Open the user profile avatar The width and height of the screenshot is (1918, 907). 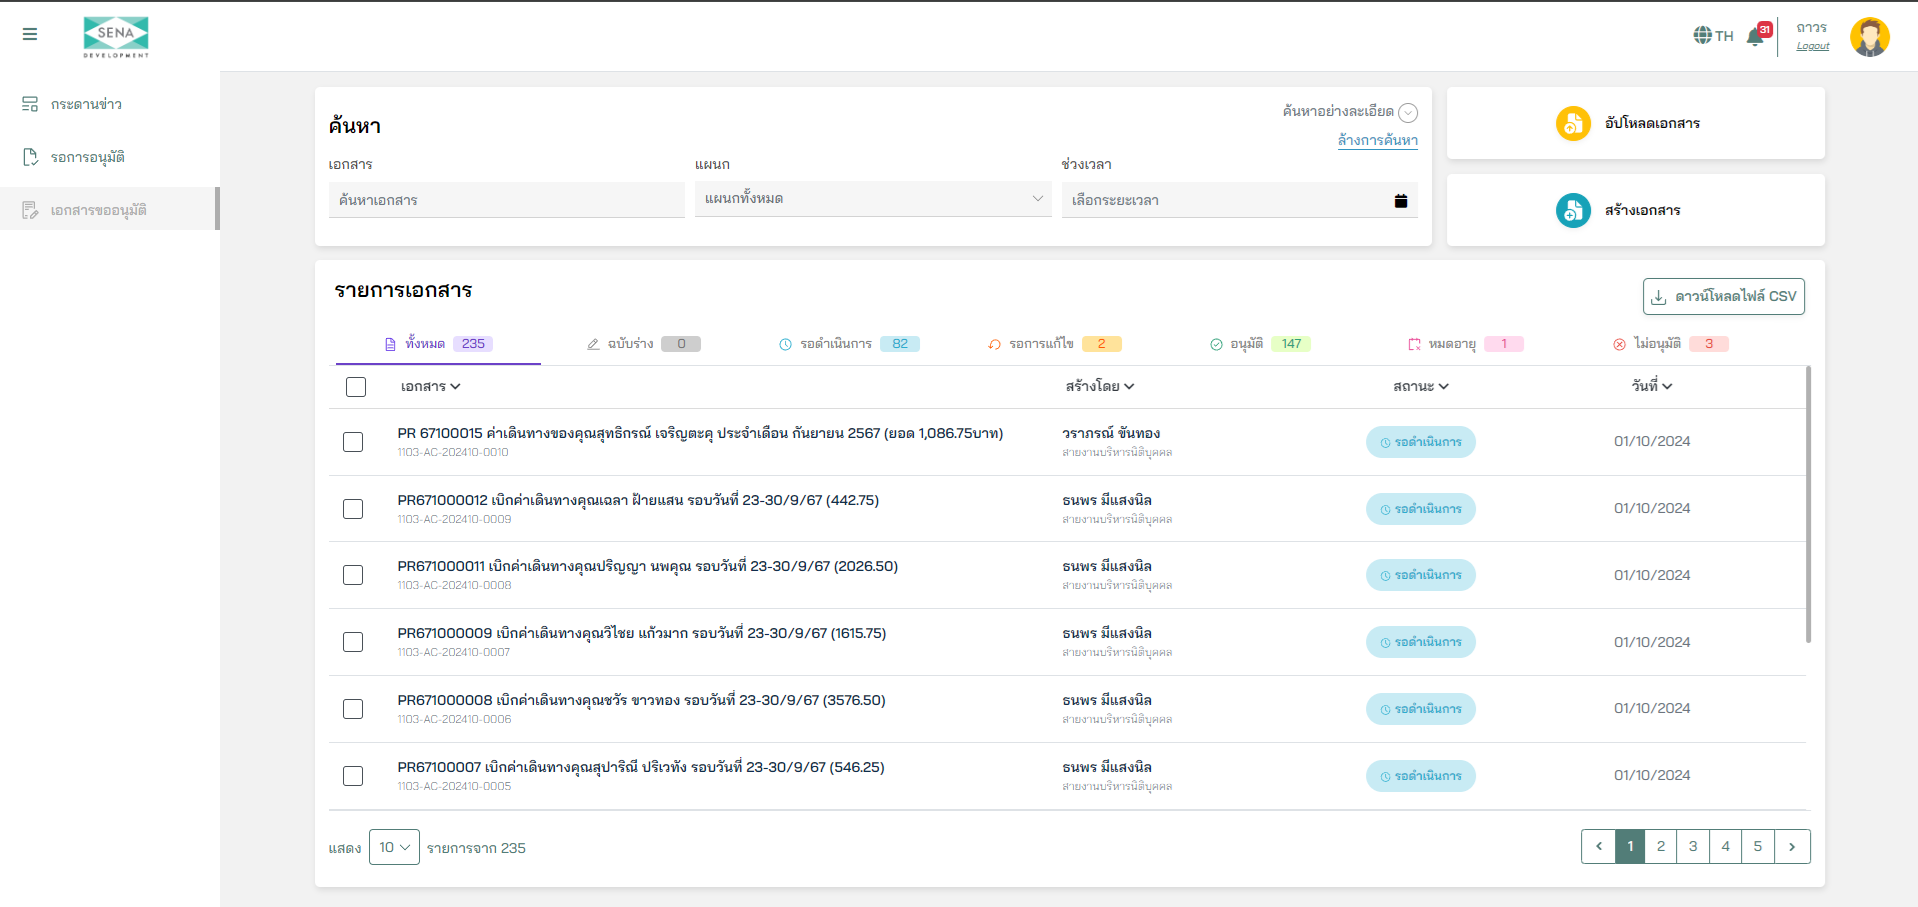coord(1869,37)
